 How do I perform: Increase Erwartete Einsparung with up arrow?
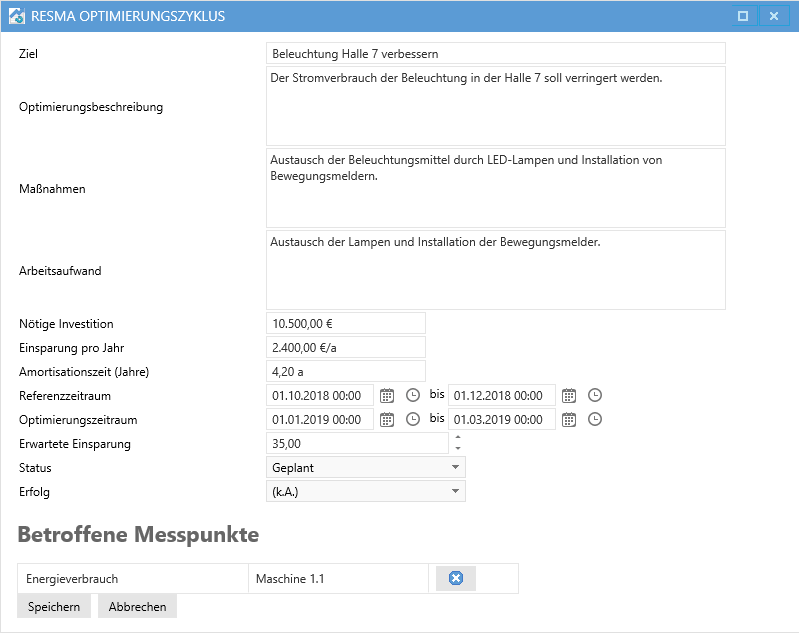458,437
